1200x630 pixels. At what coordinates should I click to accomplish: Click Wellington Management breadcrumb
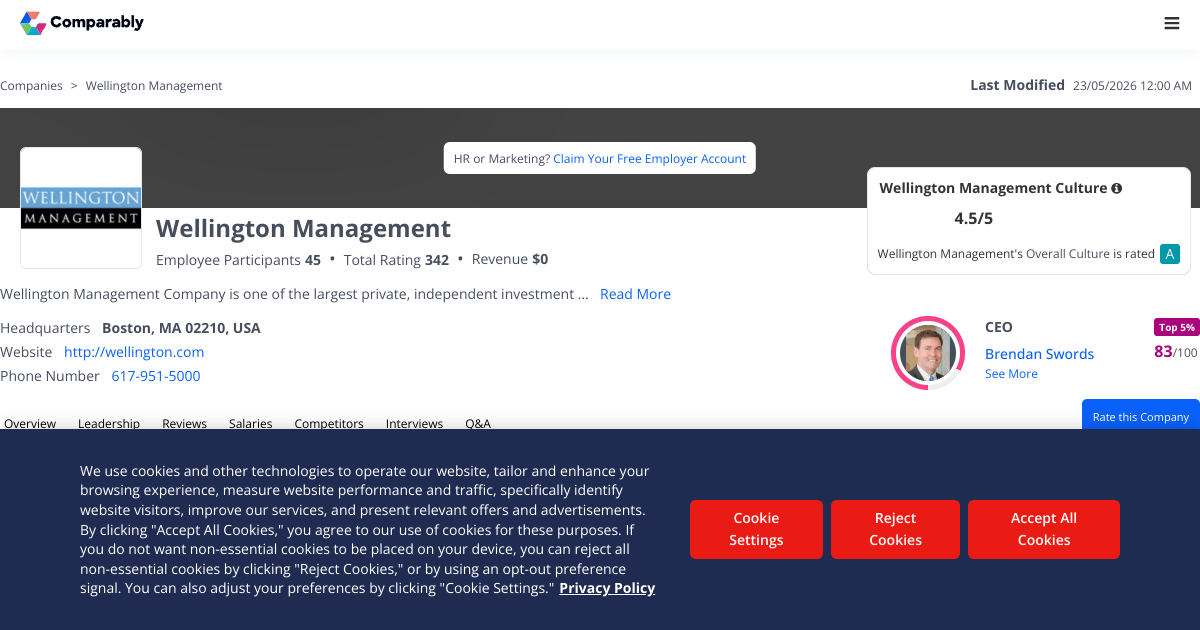point(154,86)
